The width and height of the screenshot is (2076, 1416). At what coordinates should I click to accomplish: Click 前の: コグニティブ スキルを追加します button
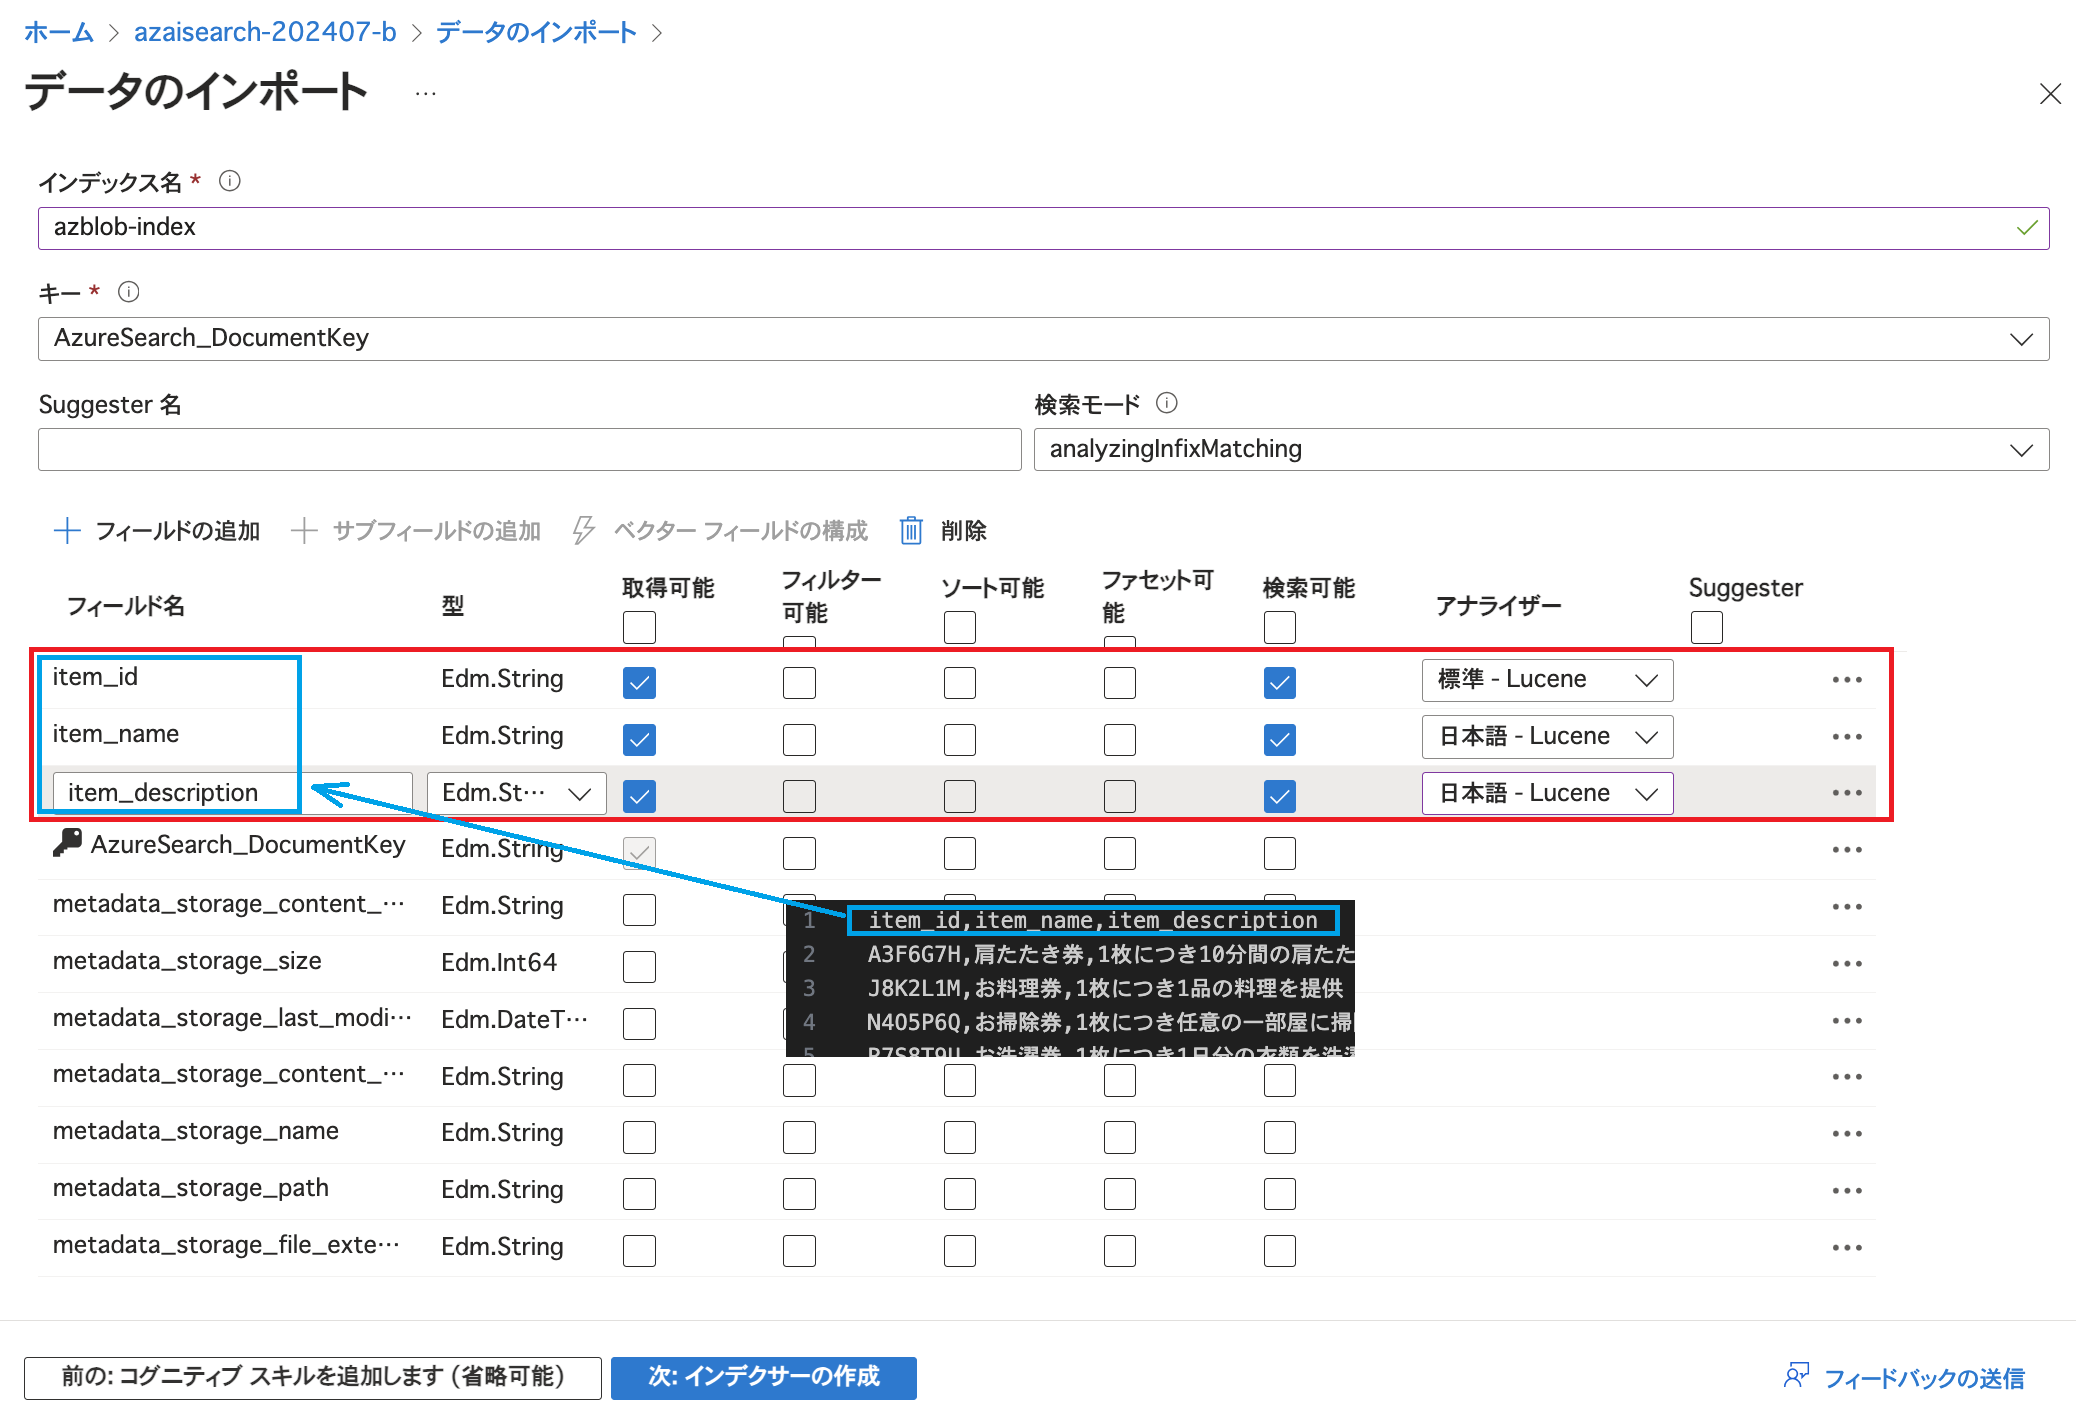pyautogui.click(x=312, y=1377)
